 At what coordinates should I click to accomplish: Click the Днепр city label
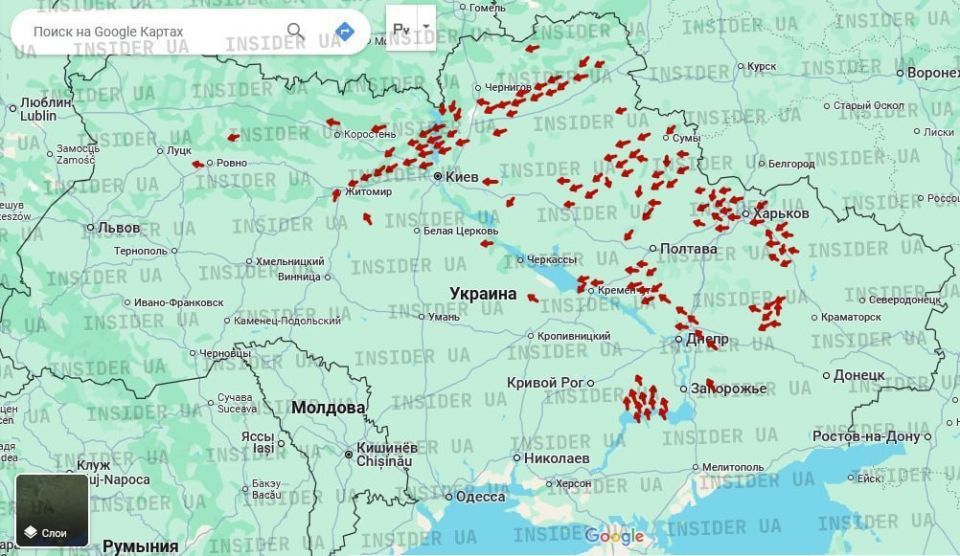[x=706, y=339]
